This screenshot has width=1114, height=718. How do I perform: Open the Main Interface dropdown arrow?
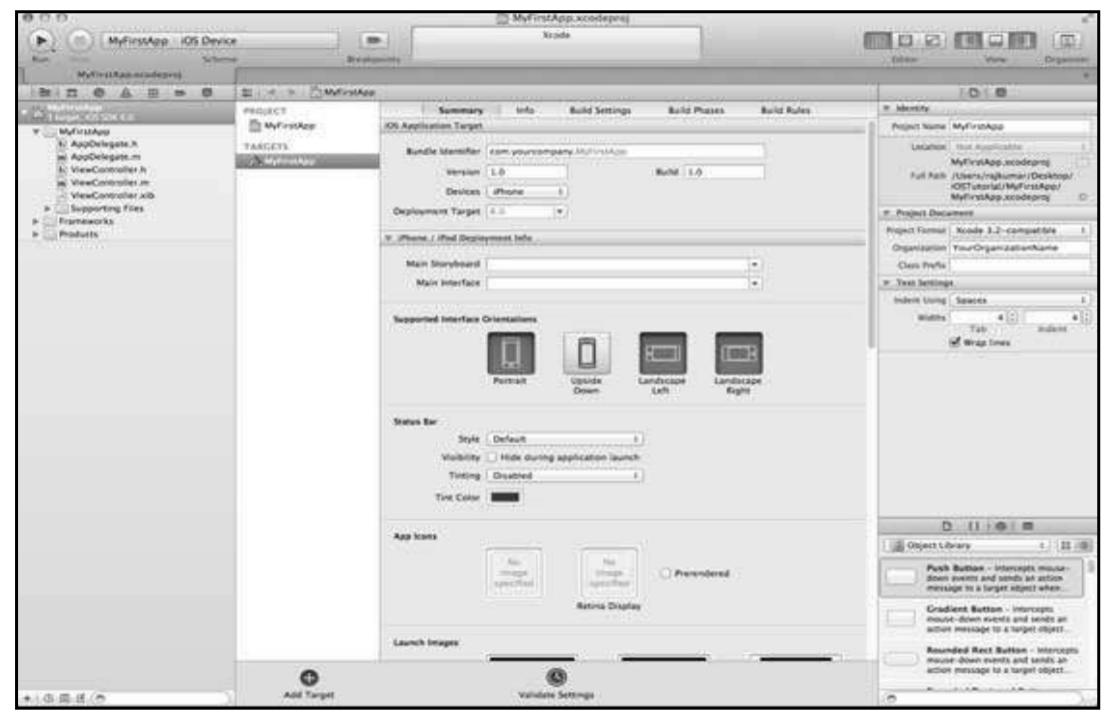[755, 283]
